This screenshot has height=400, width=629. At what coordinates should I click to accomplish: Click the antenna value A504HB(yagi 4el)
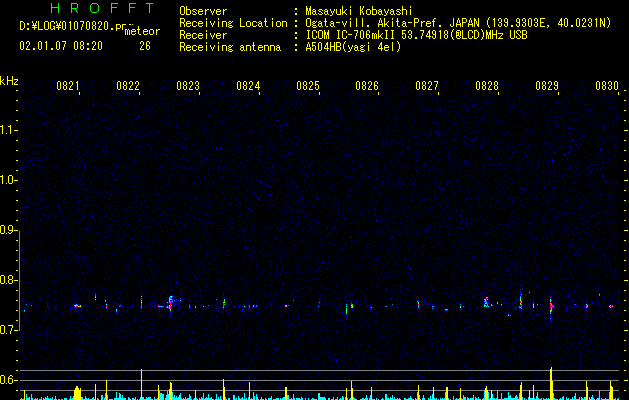353,47
